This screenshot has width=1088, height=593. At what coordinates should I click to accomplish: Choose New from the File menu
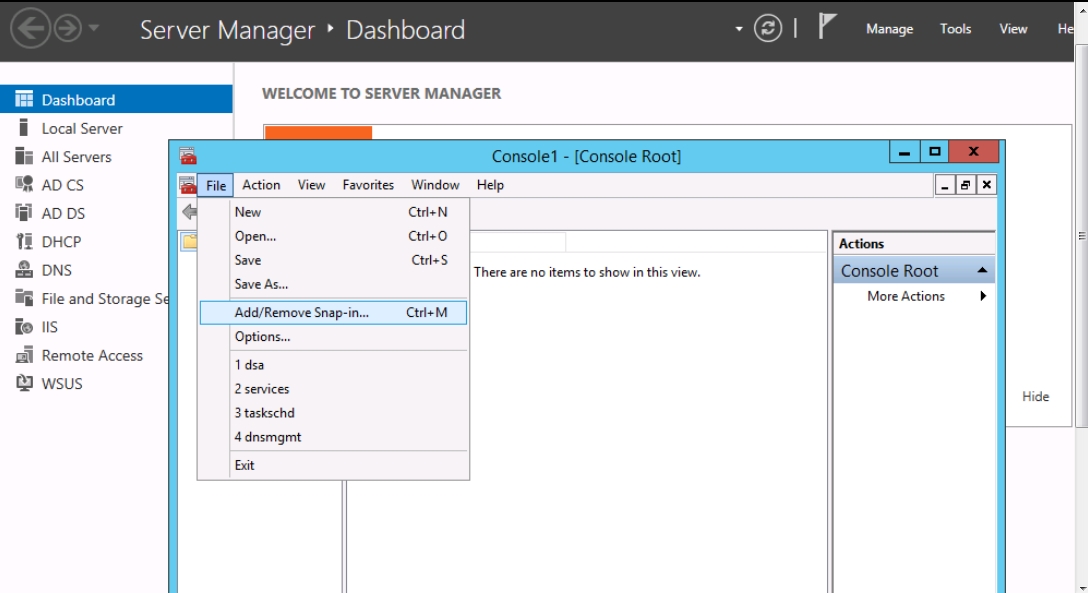click(x=333, y=212)
